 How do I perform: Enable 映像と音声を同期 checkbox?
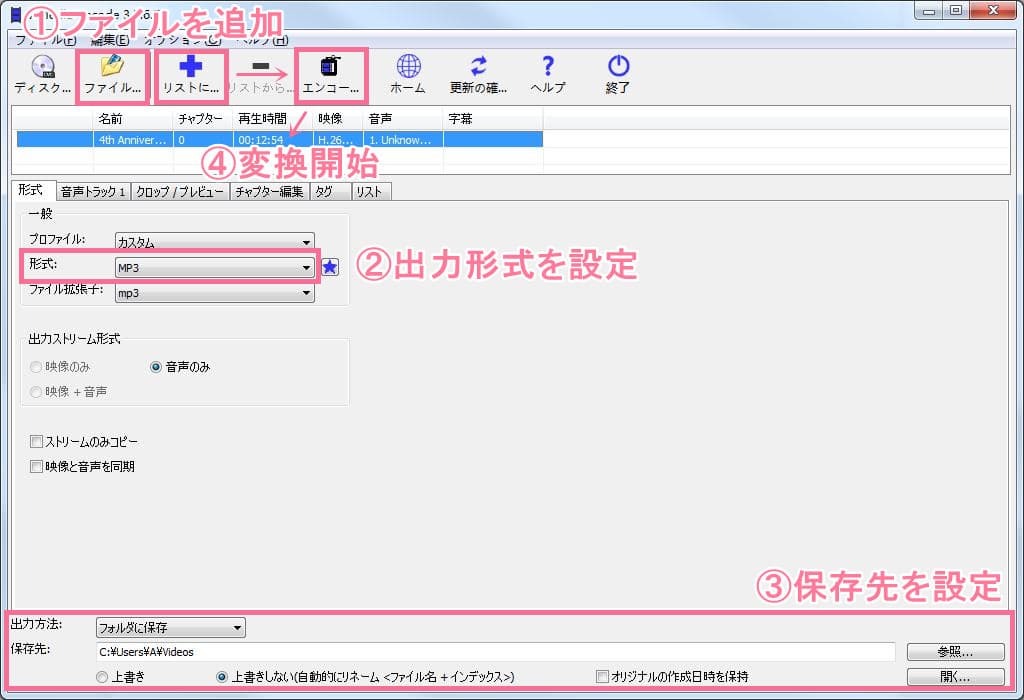(37, 467)
